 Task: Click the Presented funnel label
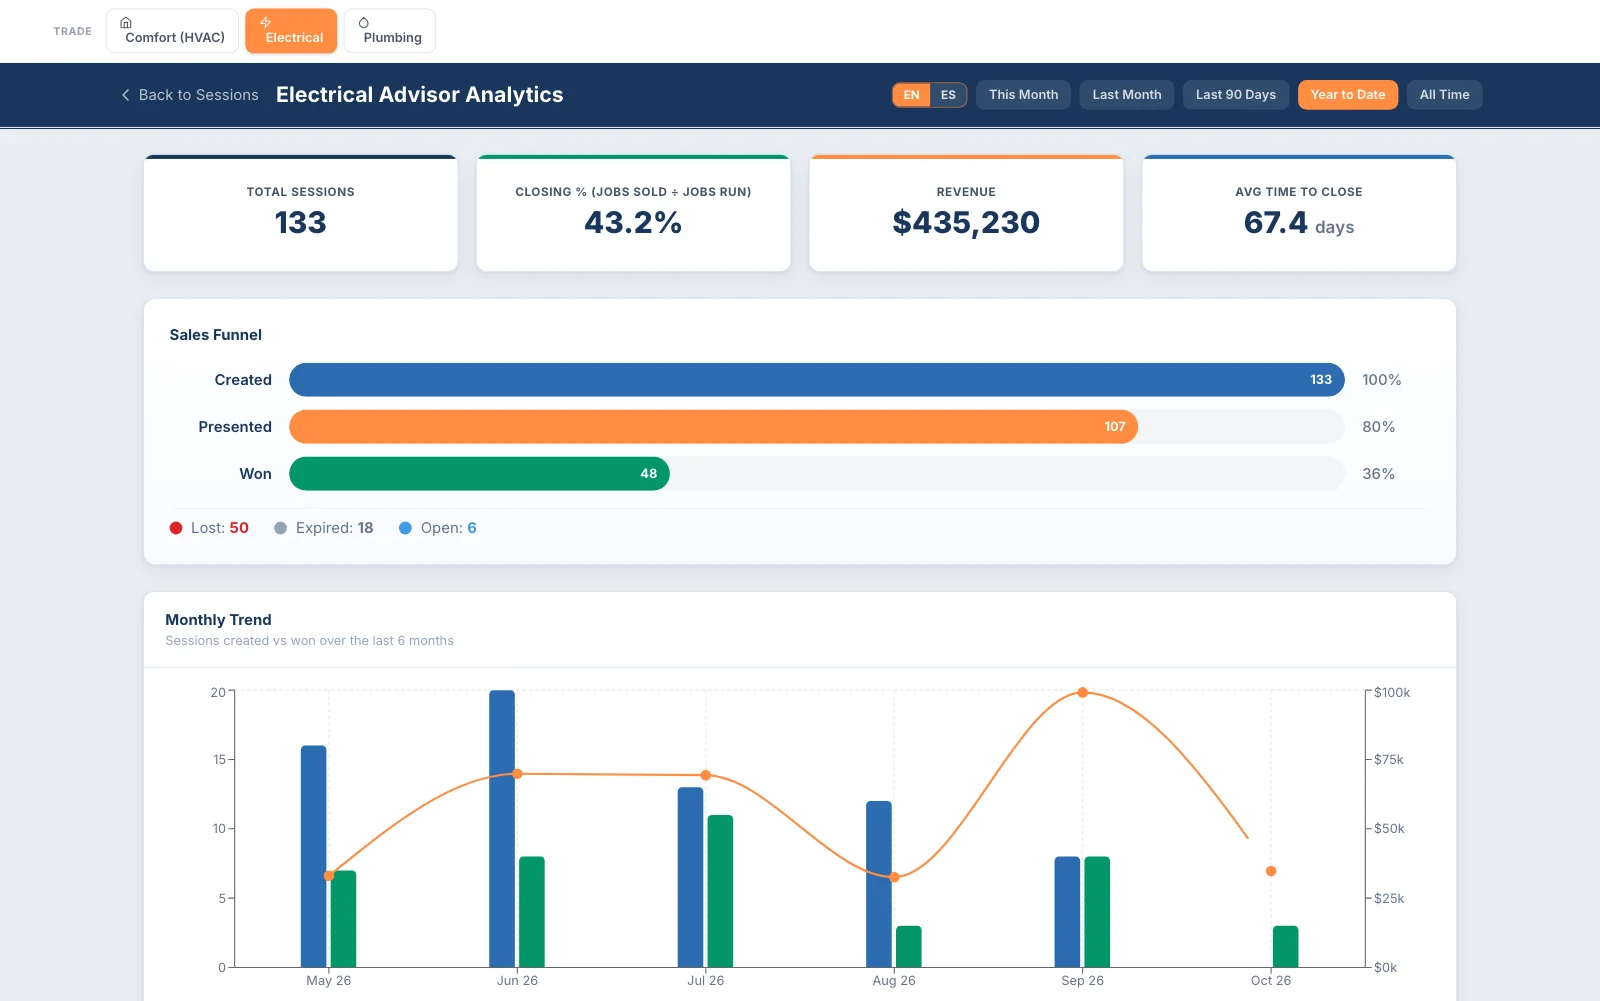coord(235,427)
